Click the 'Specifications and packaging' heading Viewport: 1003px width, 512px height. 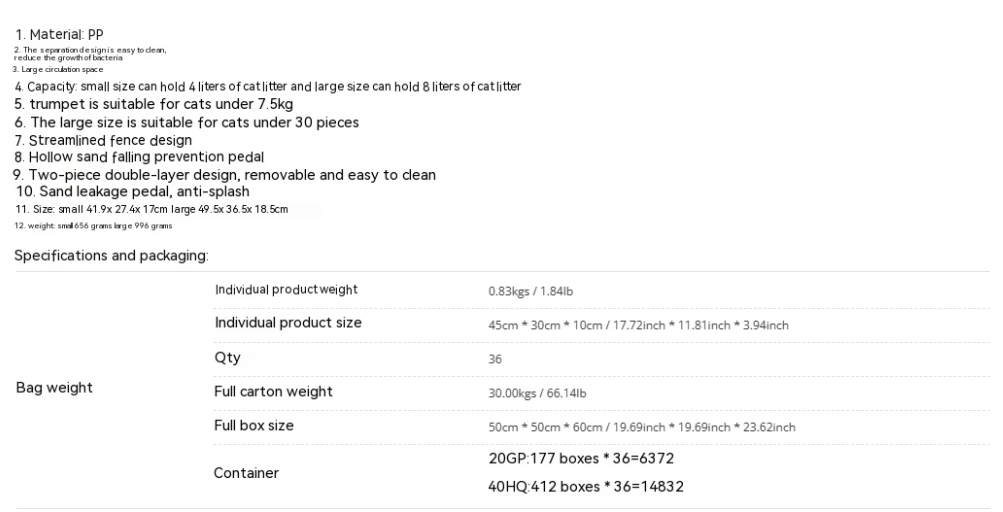click(111, 256)
